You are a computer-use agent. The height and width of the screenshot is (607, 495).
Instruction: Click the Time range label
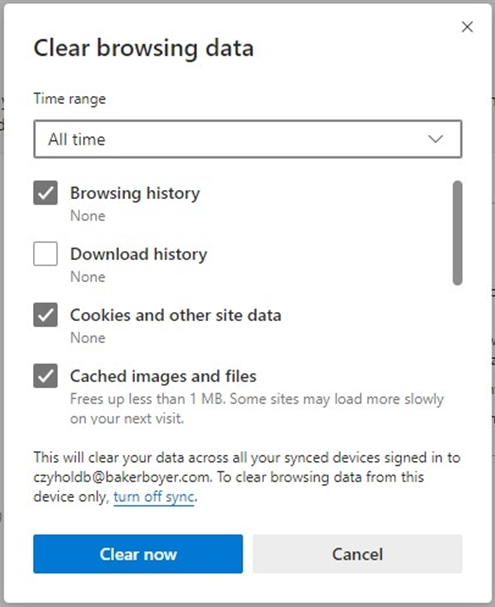(69, 99)
